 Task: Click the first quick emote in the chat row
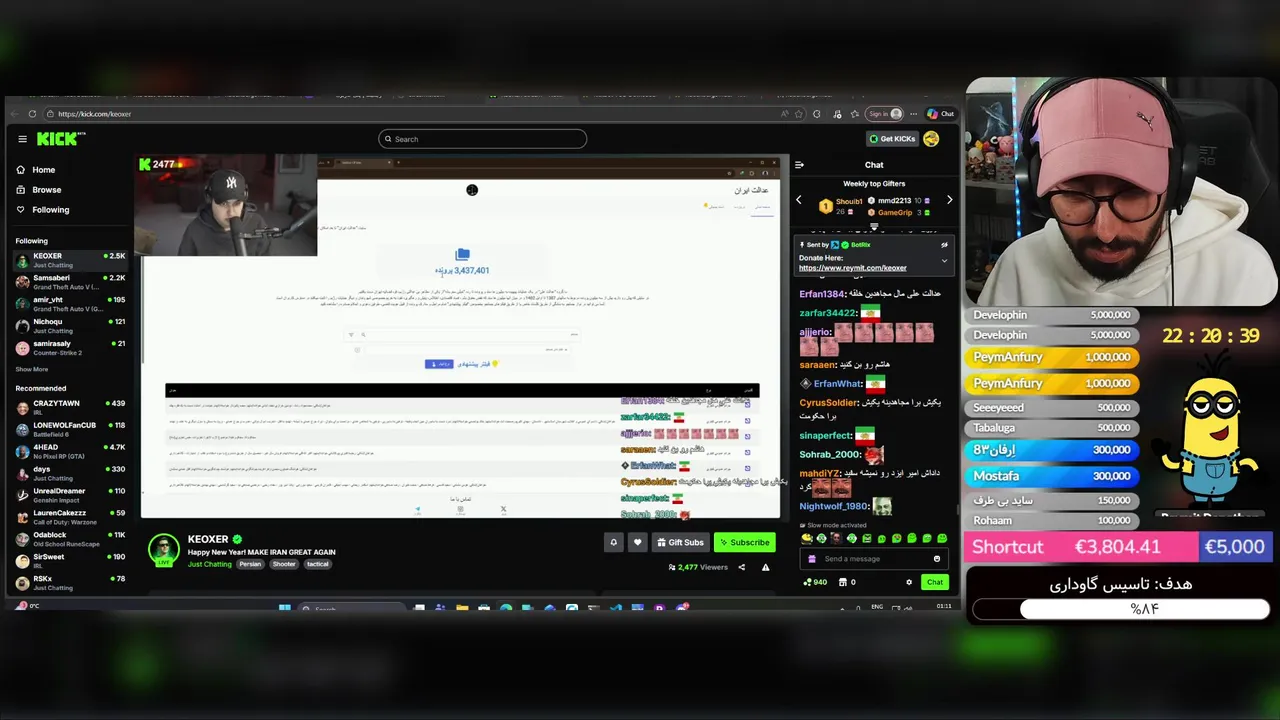[807, 539]
